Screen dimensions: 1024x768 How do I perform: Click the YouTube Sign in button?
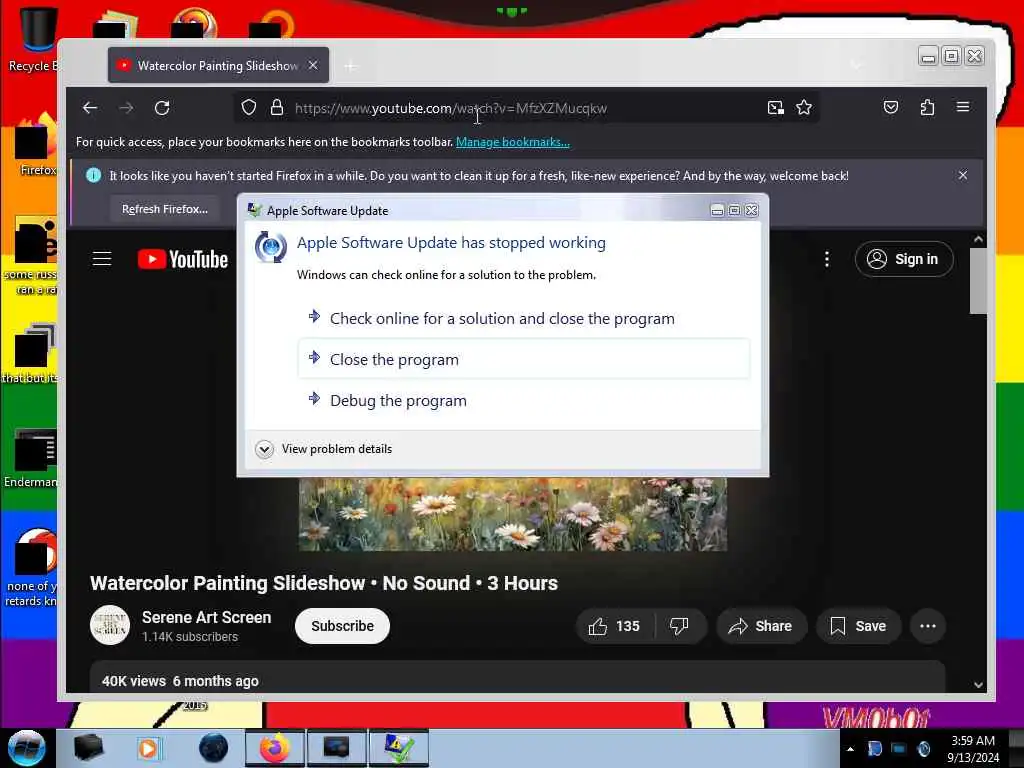click(904, 259)
